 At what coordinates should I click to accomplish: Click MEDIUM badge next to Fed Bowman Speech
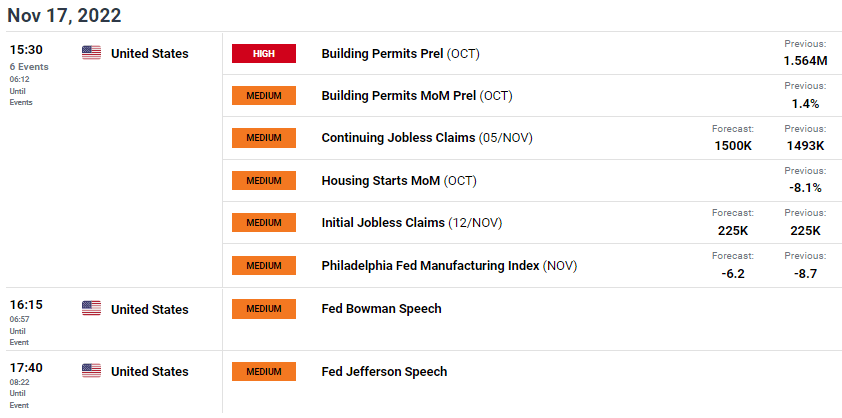264,309
